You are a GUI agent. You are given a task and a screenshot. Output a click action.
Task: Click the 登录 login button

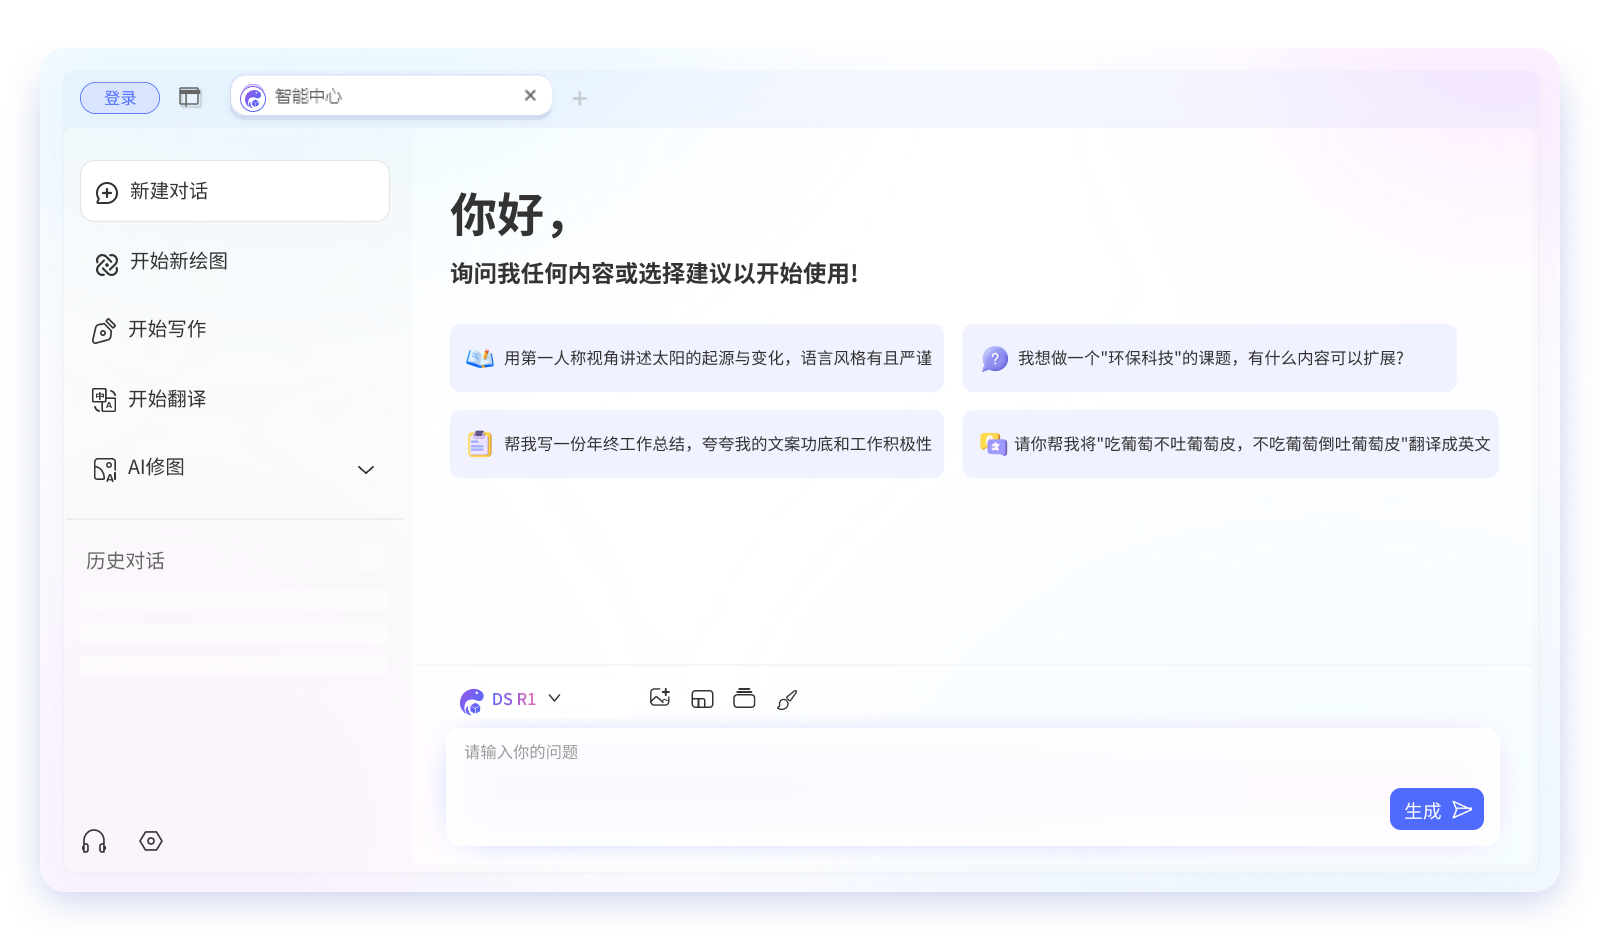click(x=119, y=97)
